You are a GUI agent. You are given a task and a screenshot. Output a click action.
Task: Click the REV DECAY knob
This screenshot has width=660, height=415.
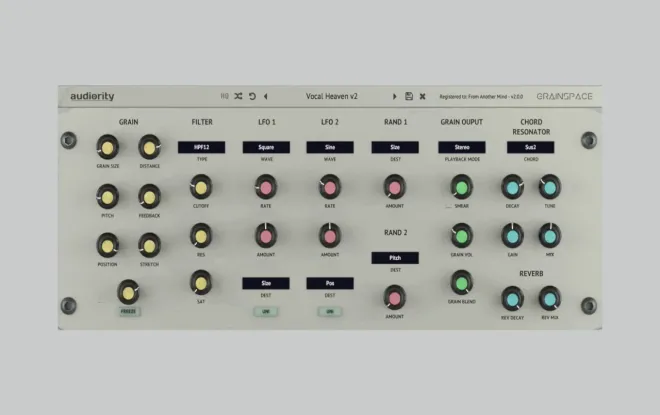[x=512, y=299]
